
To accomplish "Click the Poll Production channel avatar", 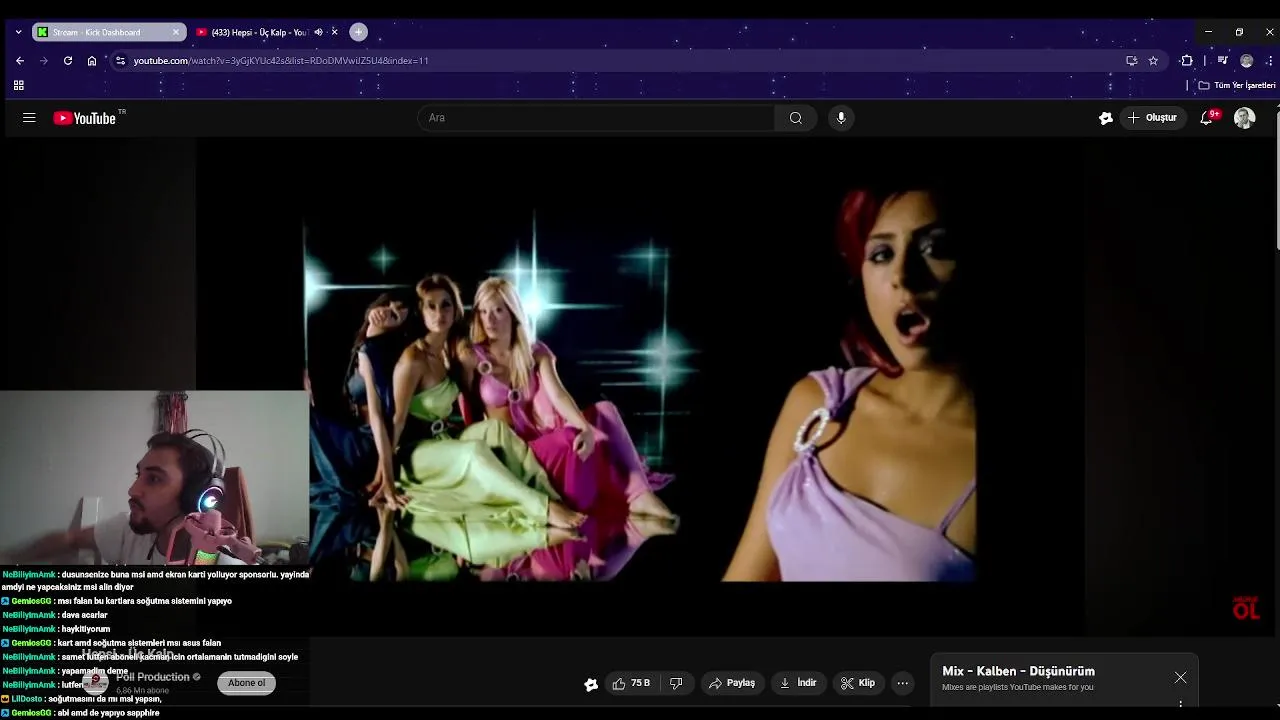I will tap(95, 683).
